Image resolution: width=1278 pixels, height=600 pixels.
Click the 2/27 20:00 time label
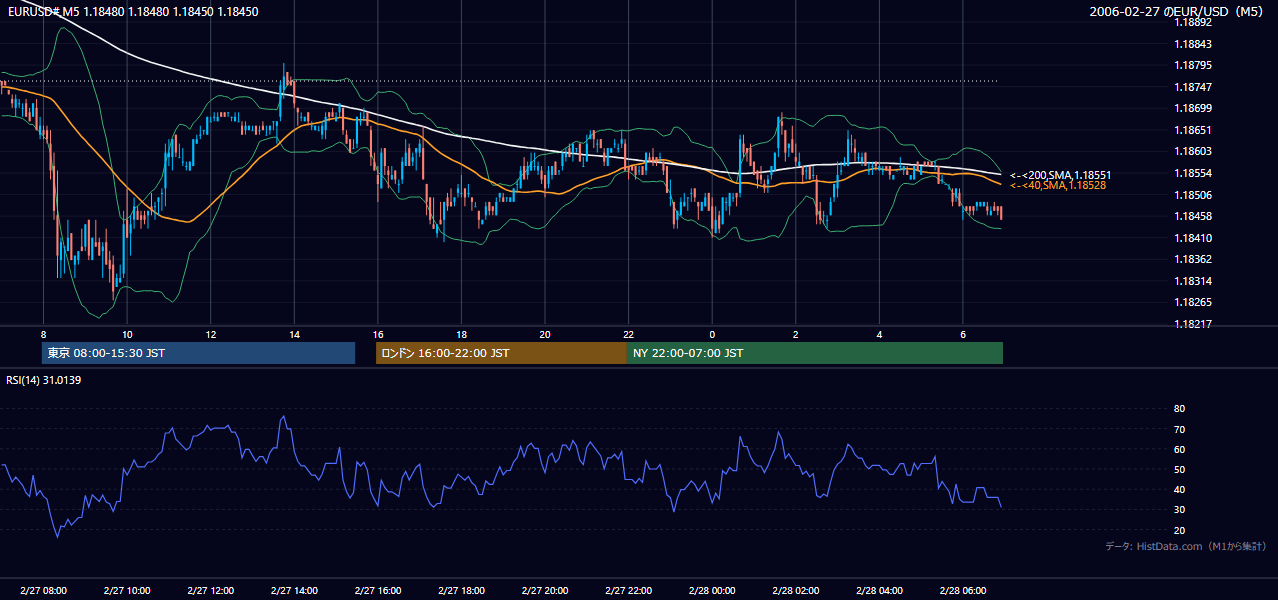pos(544,590)
